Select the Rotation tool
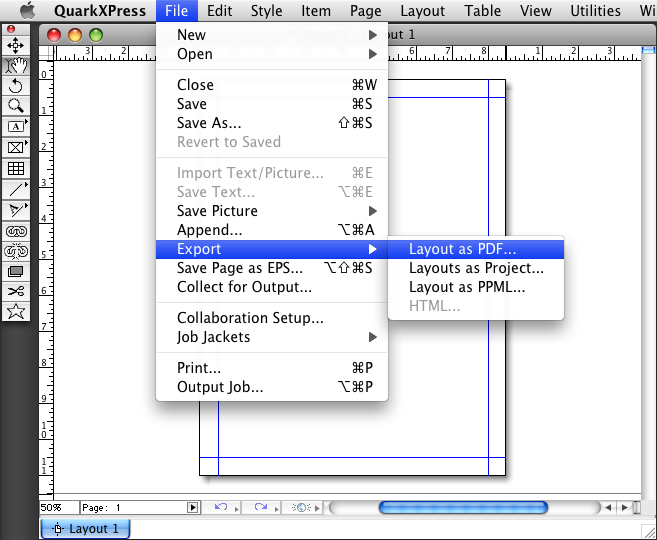Screen dimensions: 657x540 point(16,86)
